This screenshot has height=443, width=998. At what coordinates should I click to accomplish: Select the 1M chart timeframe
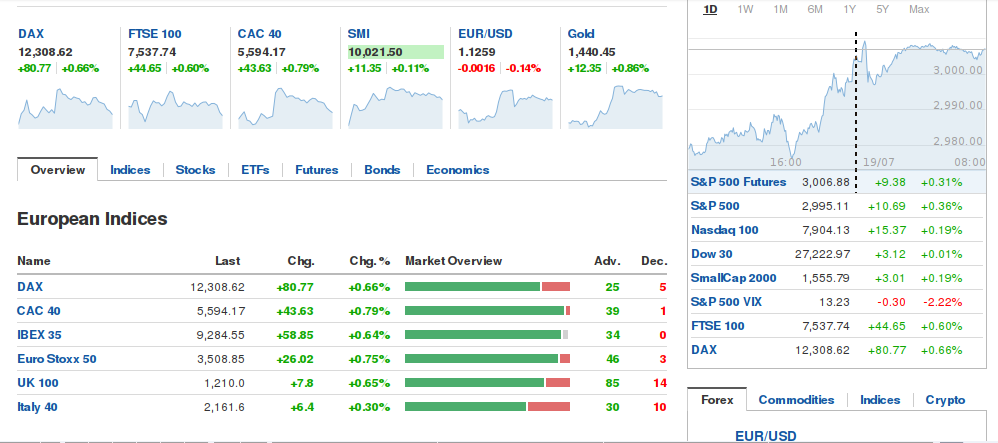point(780,10)
